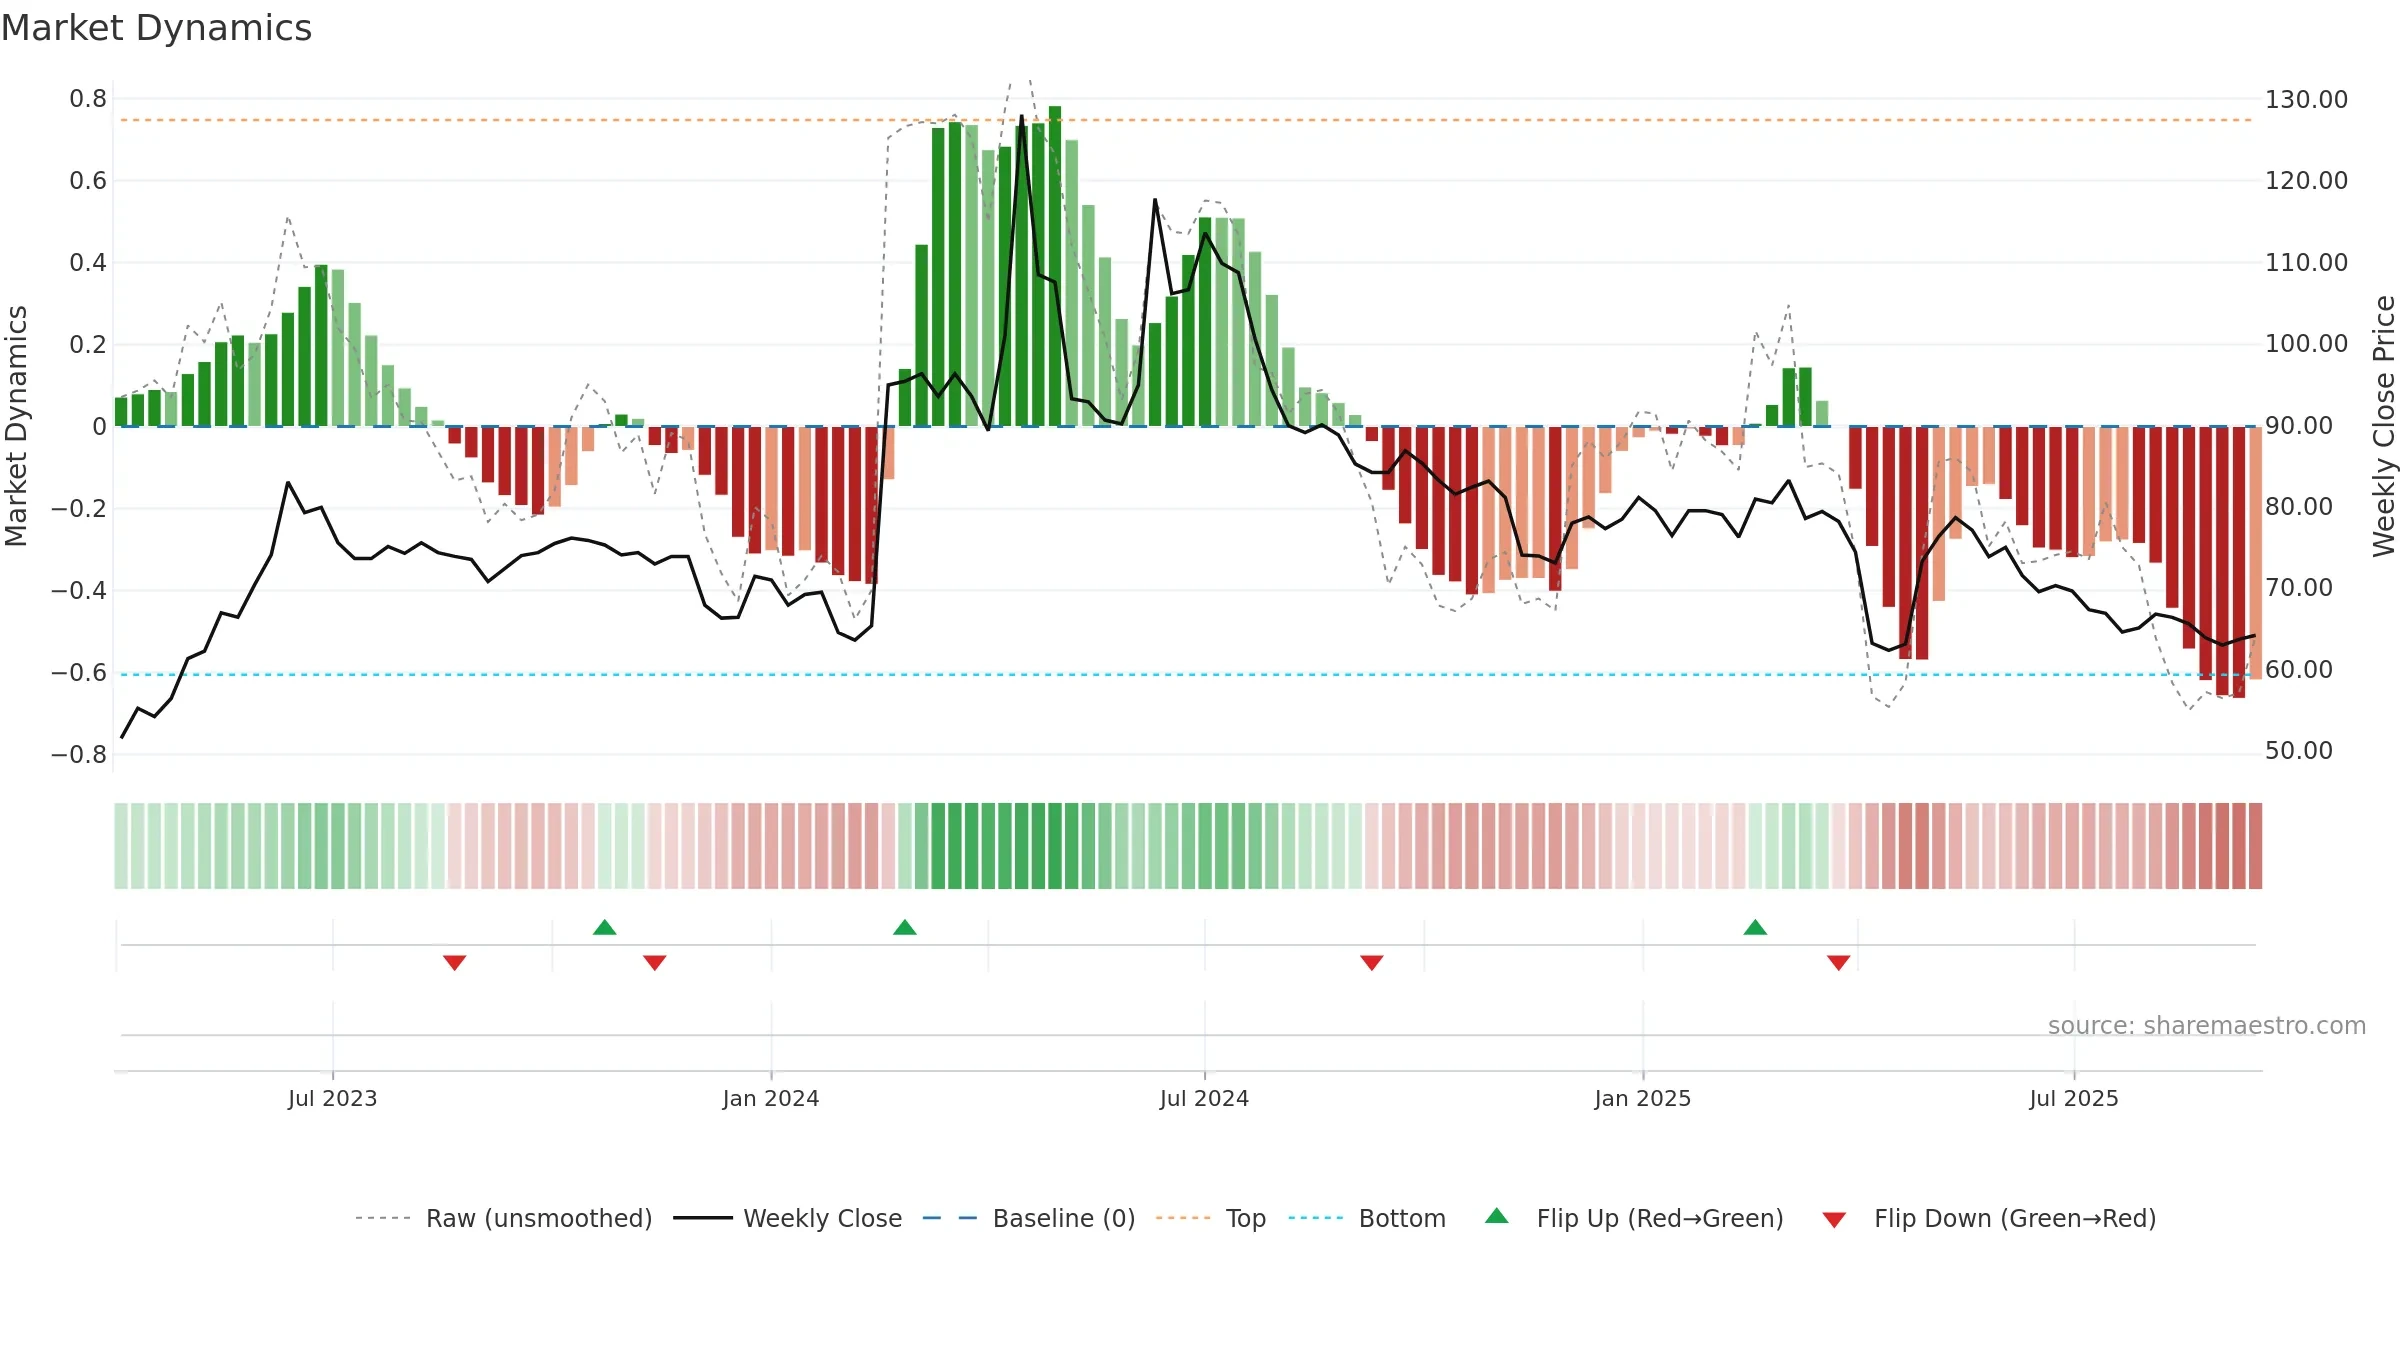Click the "50.00" right axis tick label
This screenshot has height=1350, width=2400.
2299,751
